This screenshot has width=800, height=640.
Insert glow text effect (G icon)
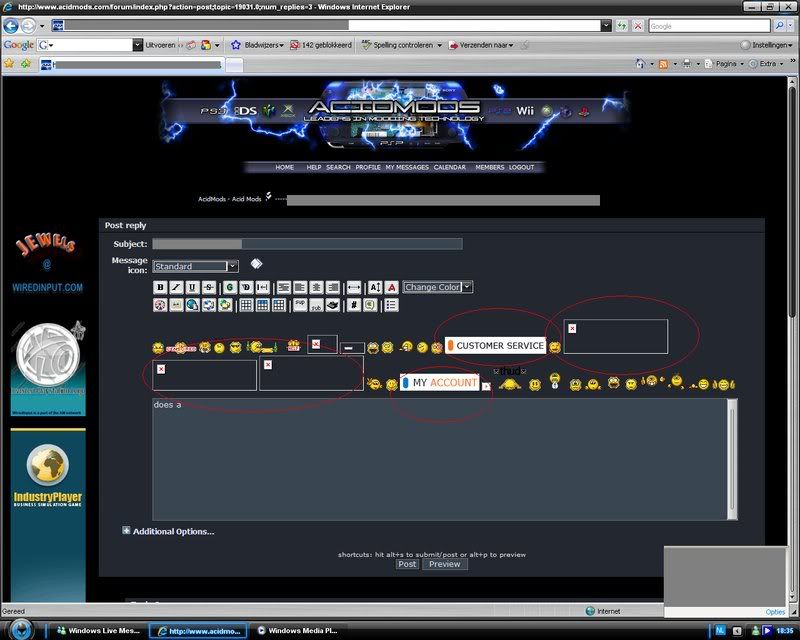(x=230, y=287)
